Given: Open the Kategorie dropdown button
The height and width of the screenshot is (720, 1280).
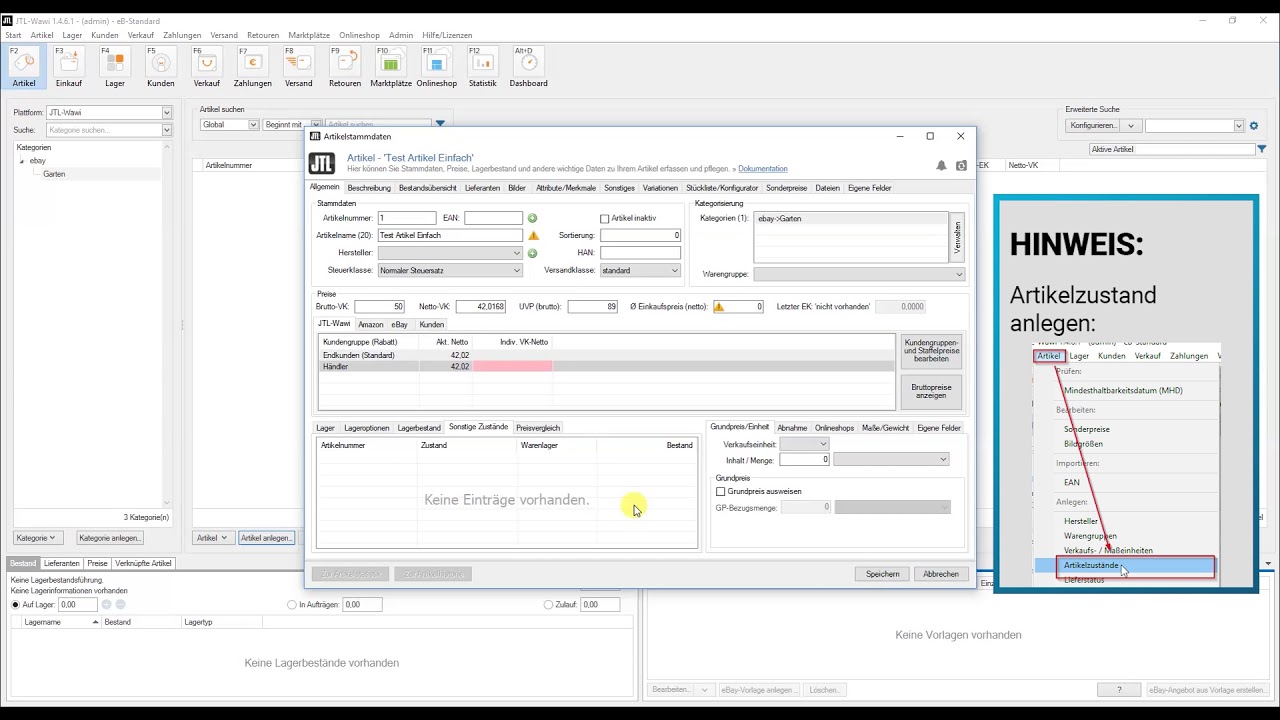Looking at the screenshot, I should 38,538.
